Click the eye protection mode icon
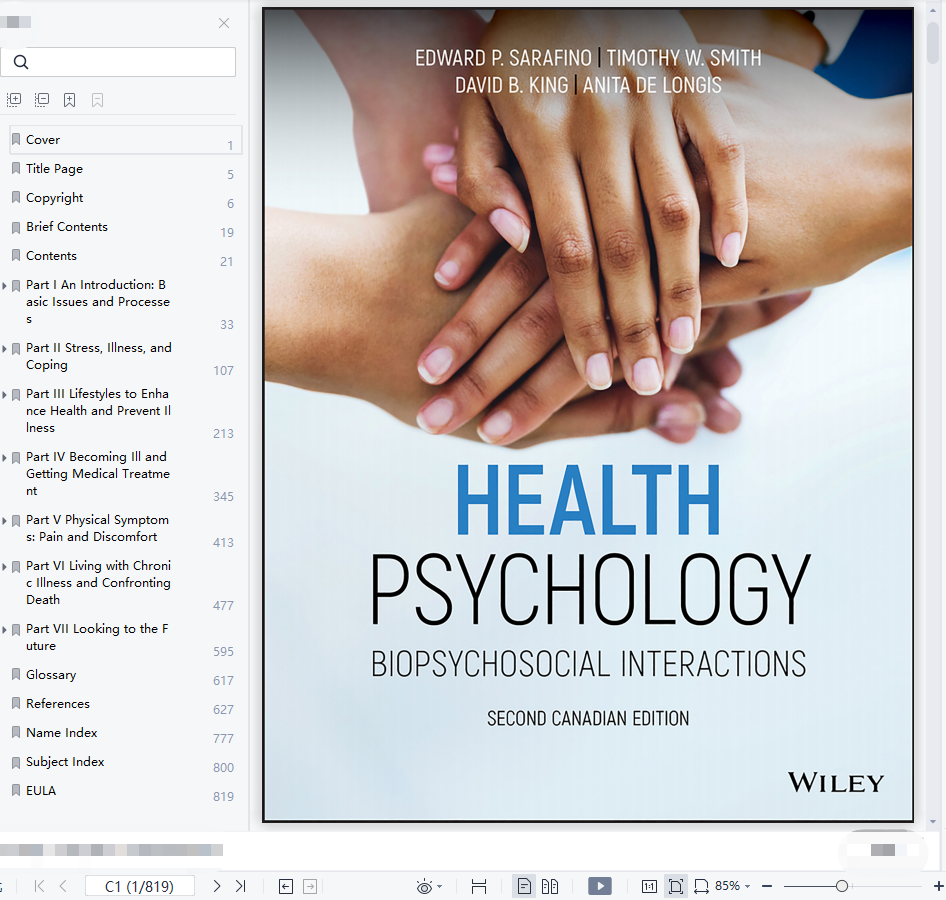The image size is (946, 900). (x=424, y=886)
